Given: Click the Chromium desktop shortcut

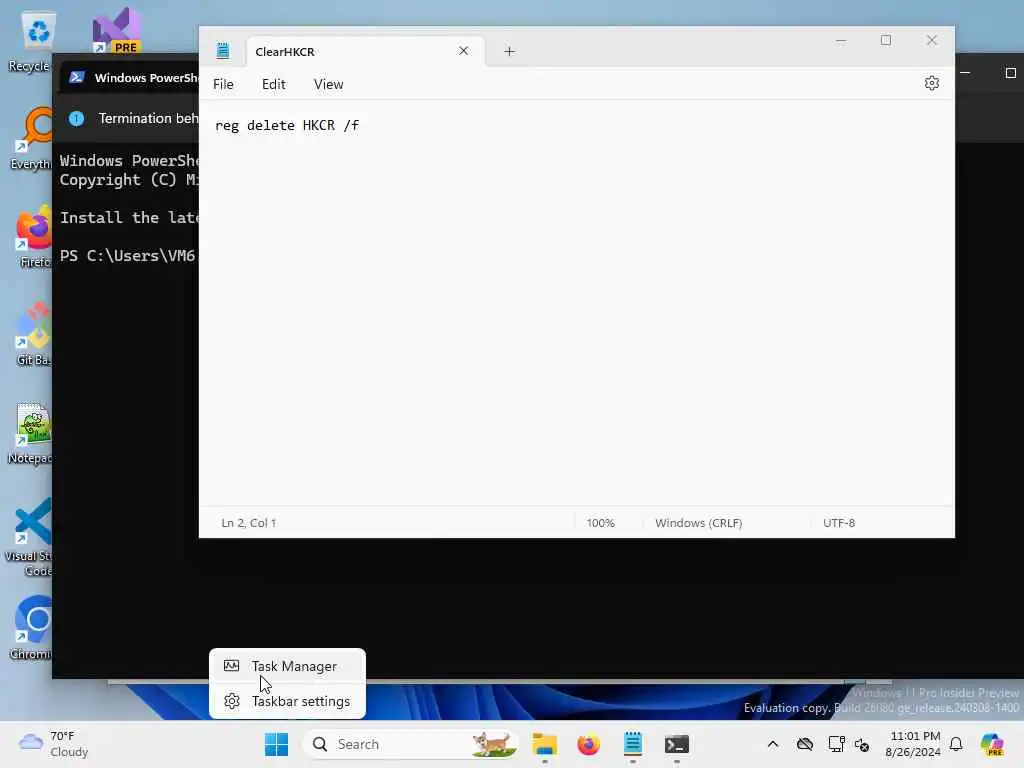Looking at the screenshot, I should click(31, 628).
